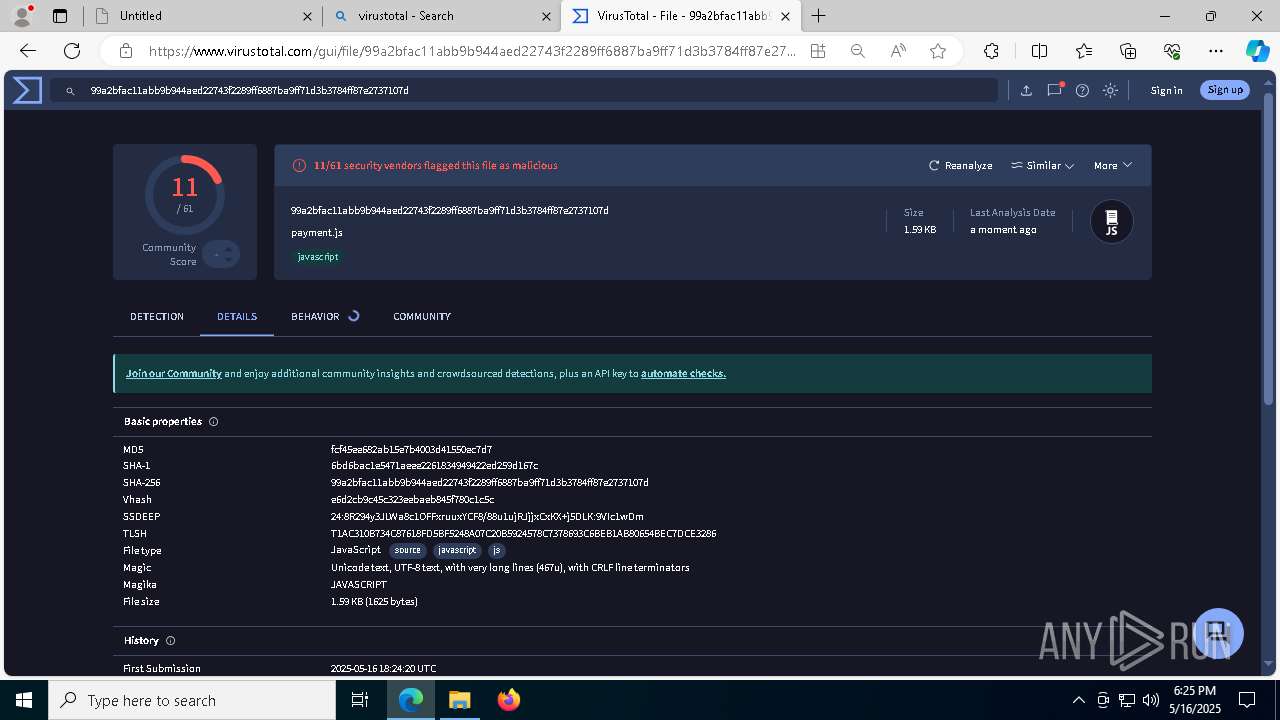The height and width of the screenshot is (720, 1280).
Task: Open Edge settings and more menu
Action: [1216, 51]
